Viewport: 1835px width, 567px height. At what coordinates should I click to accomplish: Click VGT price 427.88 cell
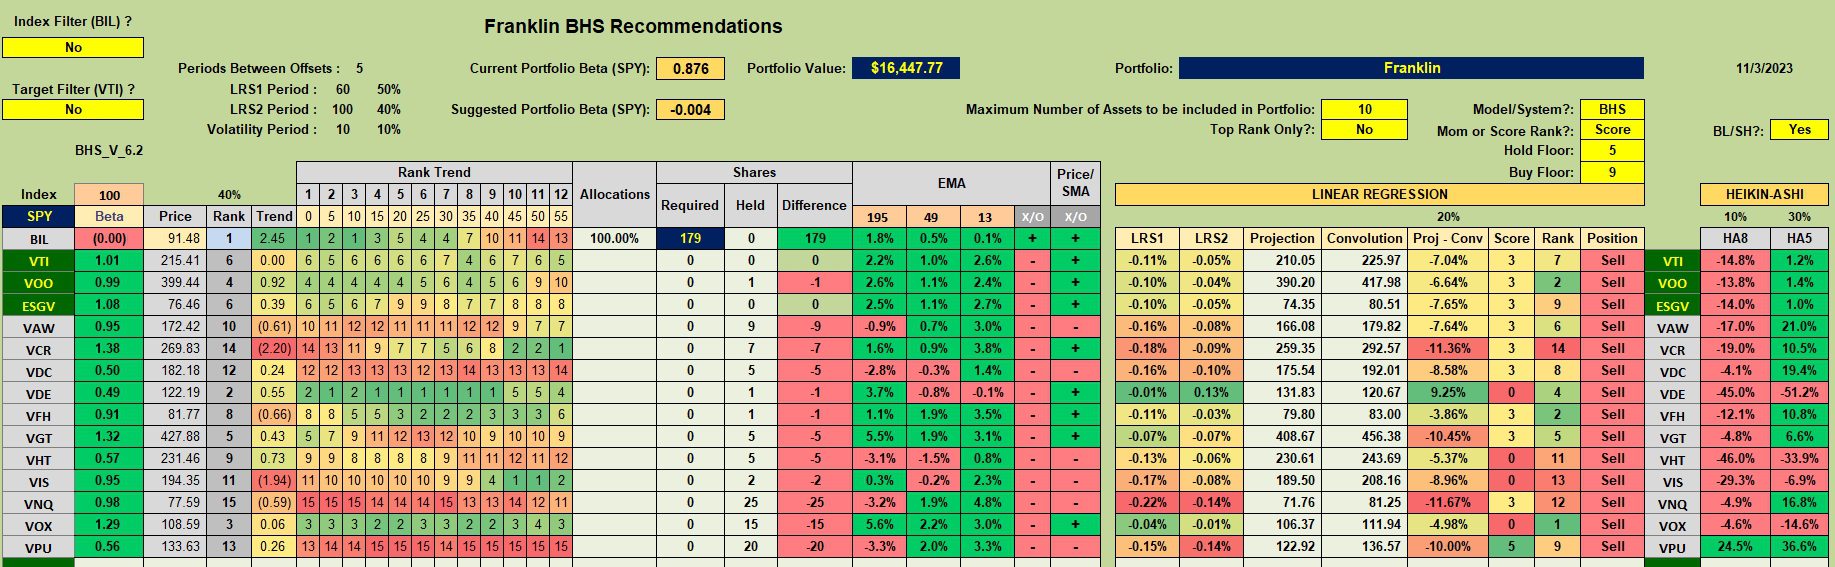[175, 436]
